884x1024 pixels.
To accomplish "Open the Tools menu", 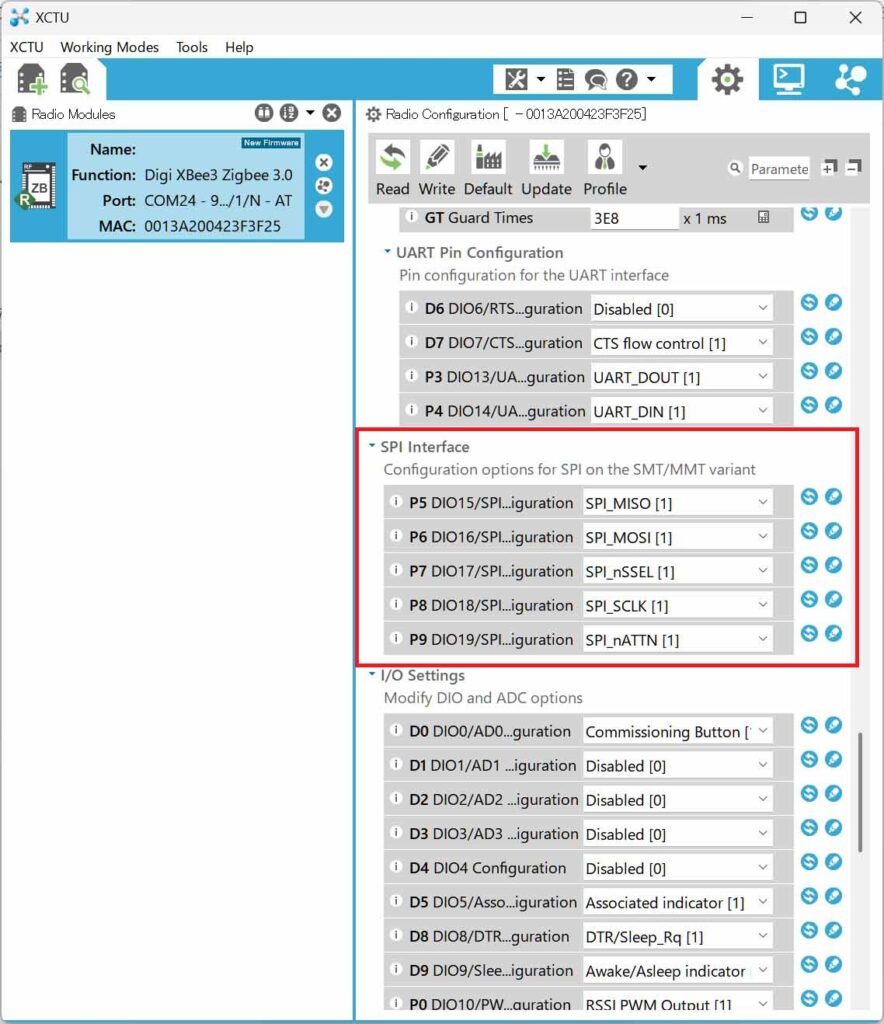I will 192,47.
